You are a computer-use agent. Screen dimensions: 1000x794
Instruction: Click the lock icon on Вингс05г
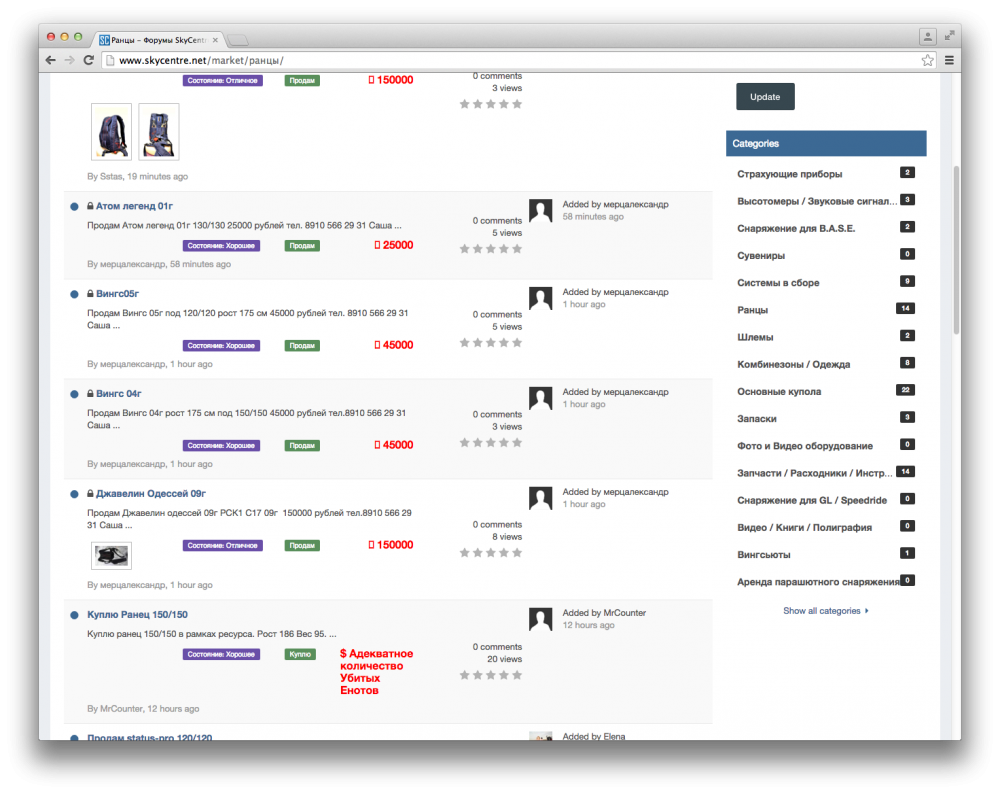coord(90,293)
